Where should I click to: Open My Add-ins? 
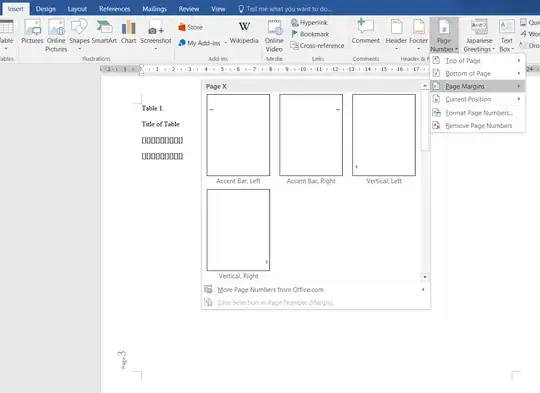tap(199, 43)
